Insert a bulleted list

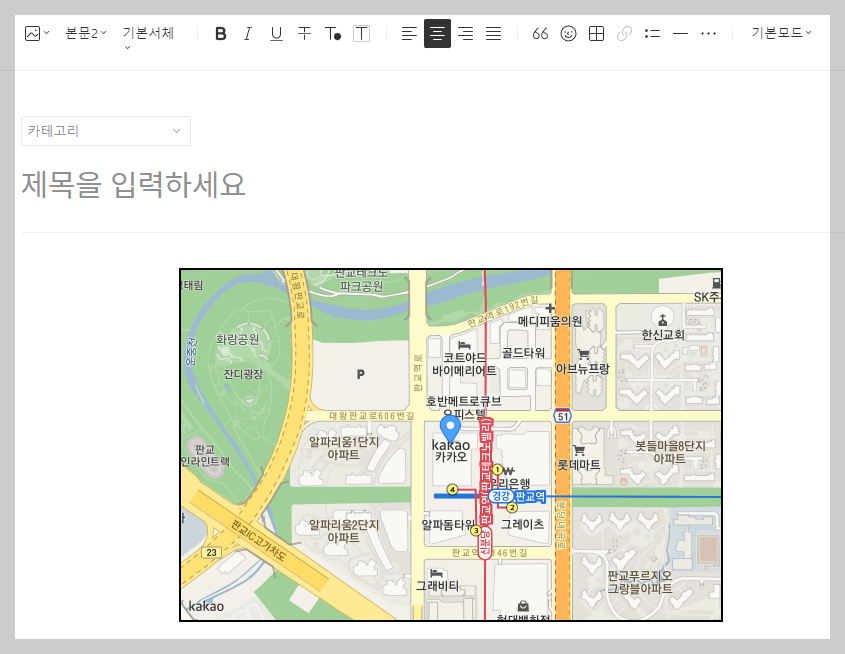pyautogui.click(x=653, y=34)
